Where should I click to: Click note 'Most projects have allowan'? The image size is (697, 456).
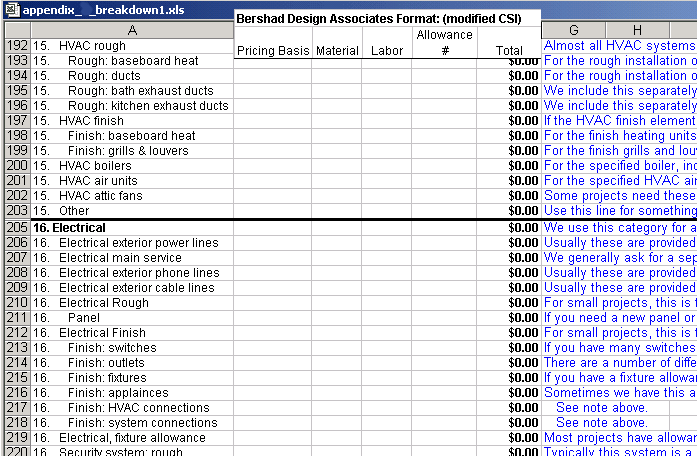(620, 438)
